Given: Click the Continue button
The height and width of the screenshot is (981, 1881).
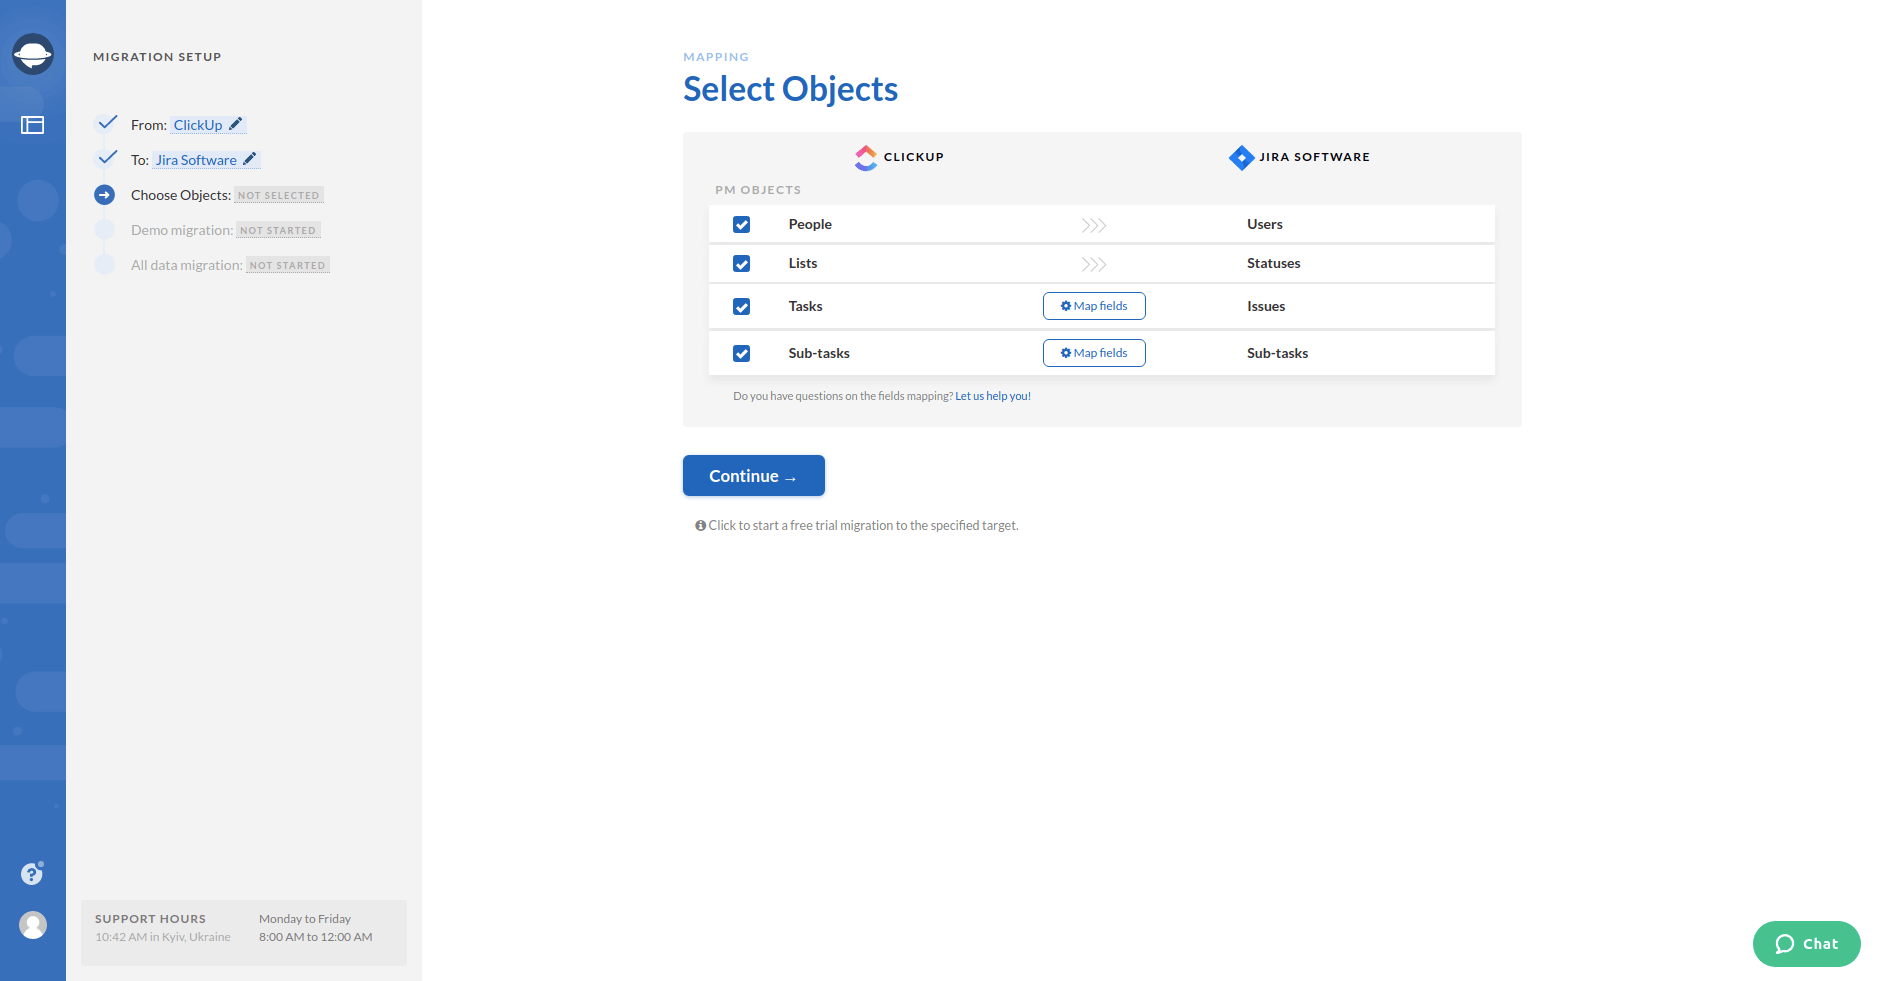Looking at the screenshot, I should 753,475.
